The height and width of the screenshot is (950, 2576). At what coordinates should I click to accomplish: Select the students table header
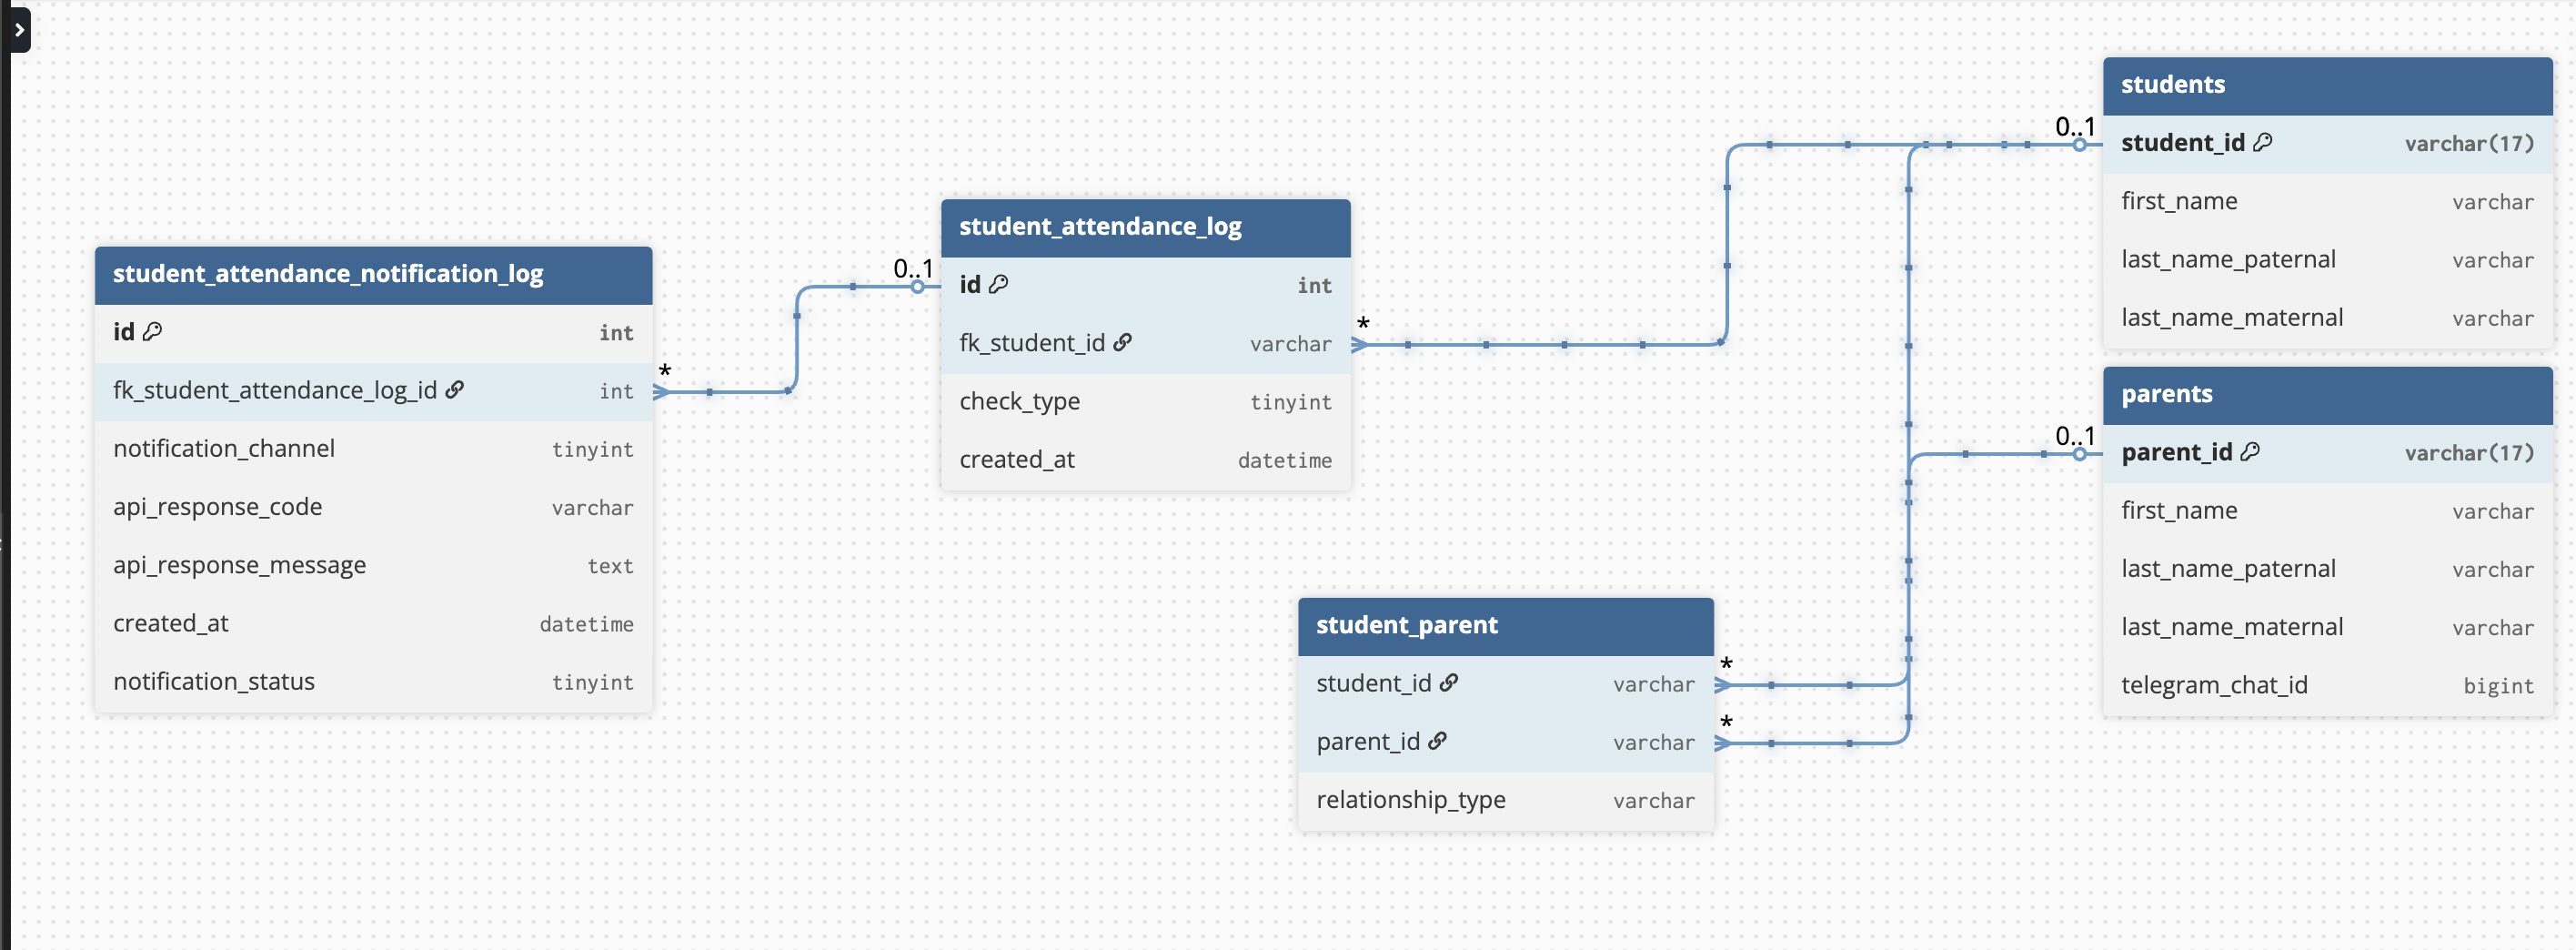click(x=2327, y=85)
